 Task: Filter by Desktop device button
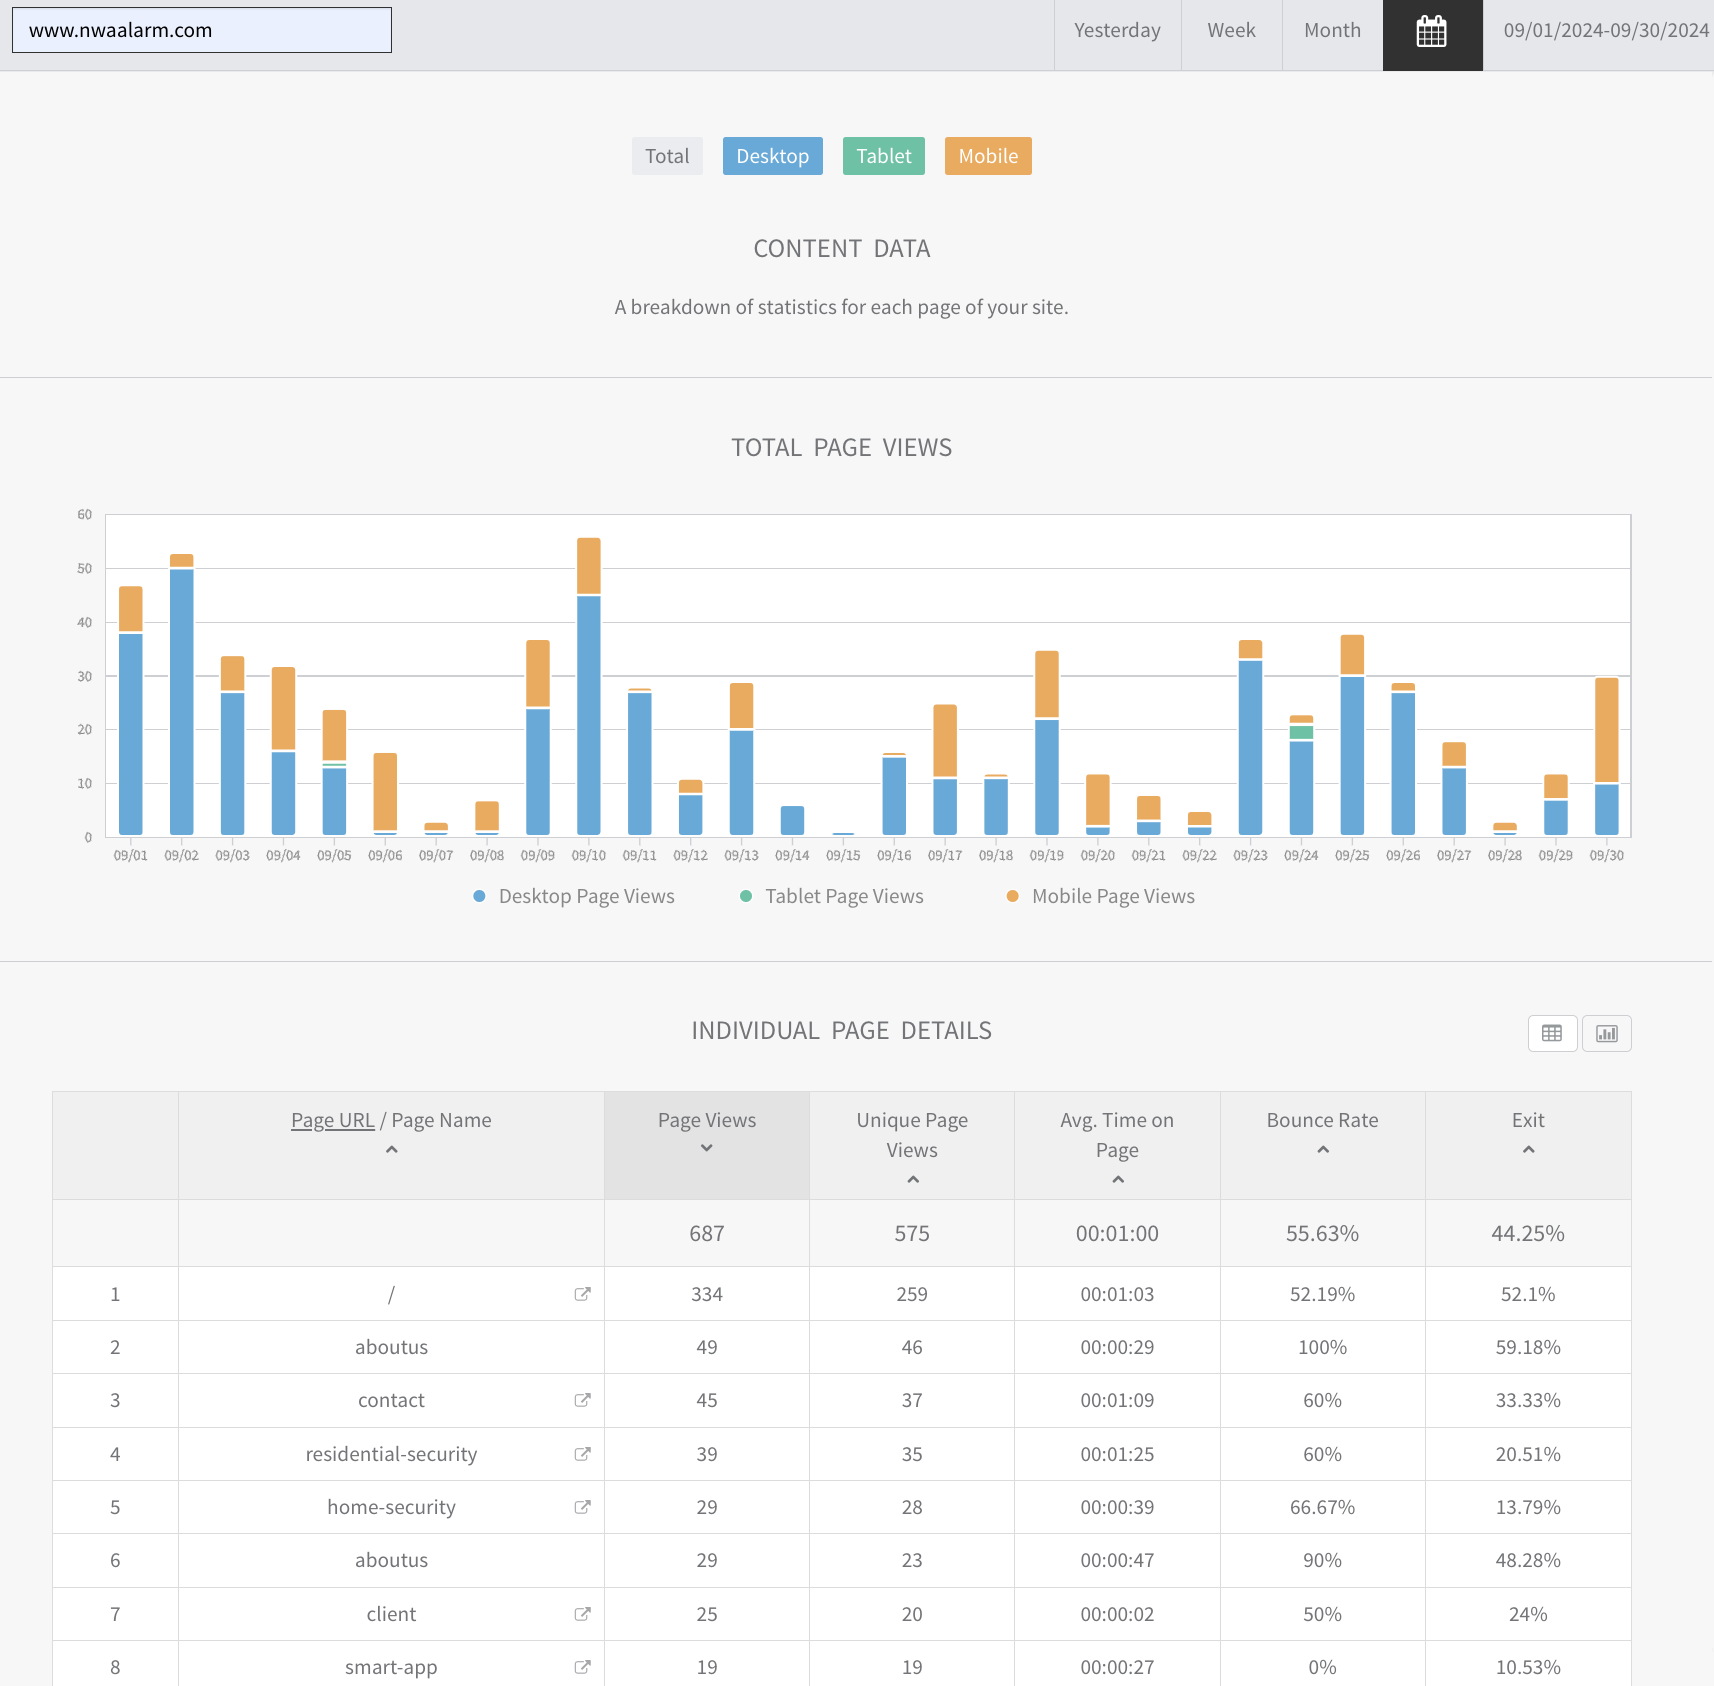pyautogui.click(x=772, y=156)
